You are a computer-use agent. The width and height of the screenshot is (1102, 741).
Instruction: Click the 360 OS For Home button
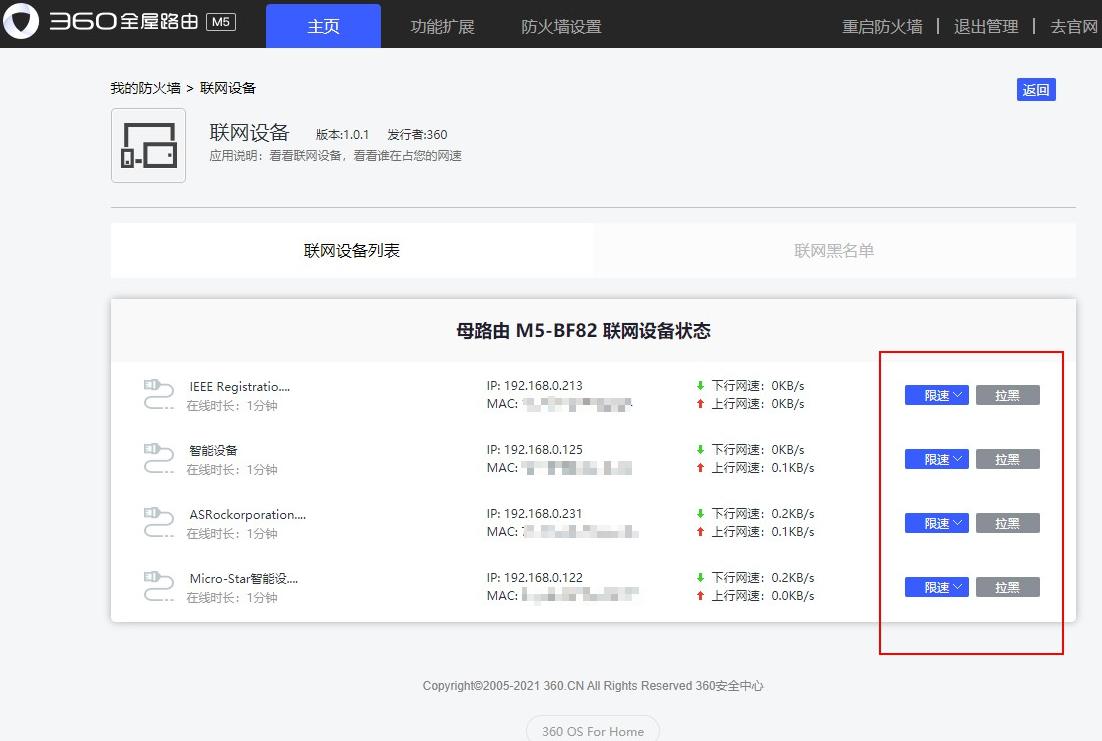click(592, 731)
